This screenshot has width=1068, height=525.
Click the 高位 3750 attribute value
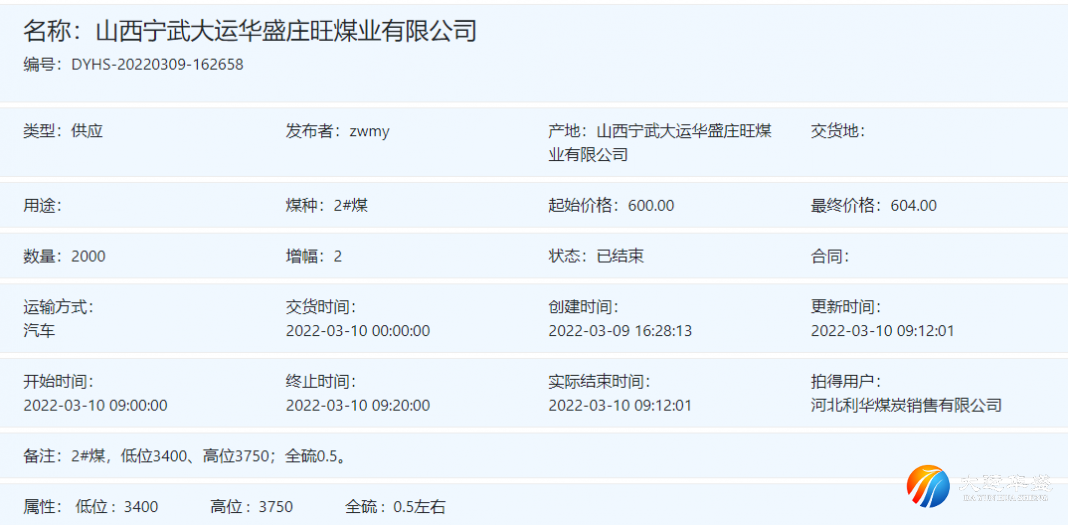[275, 507]
